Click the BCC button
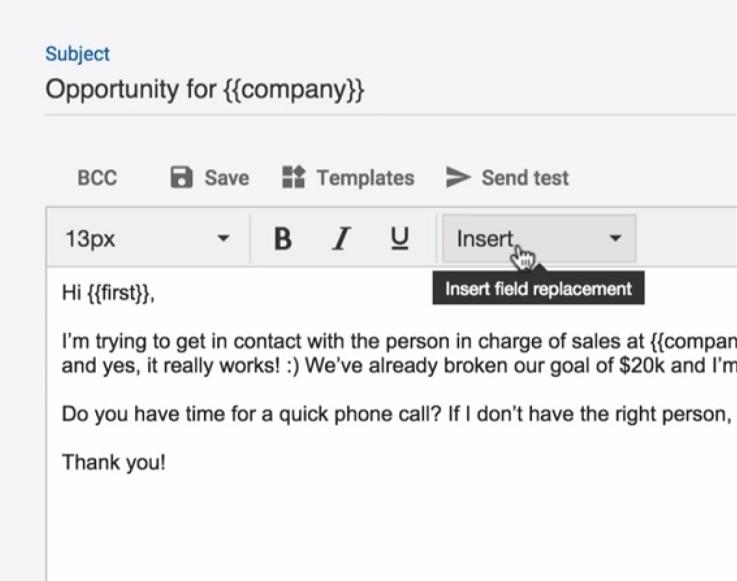Image resolution: width=737 pixels, height=581 pixels. [x=97, y=178]
